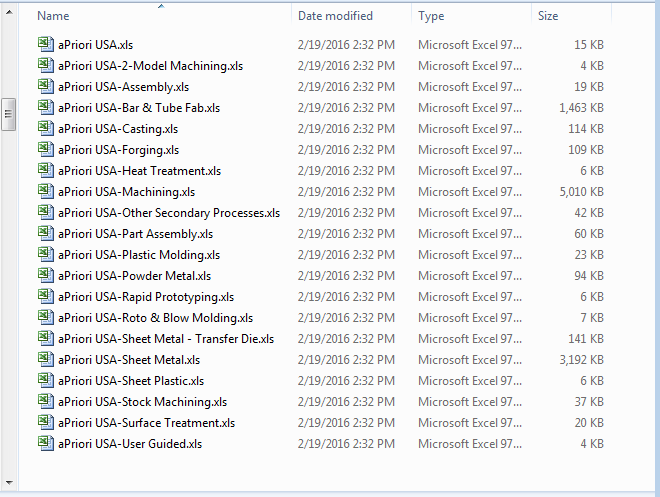The image size is (660, 497).
Task: Select file name aPriori USA-Part Assembly.xls
Action: (136, 234)
